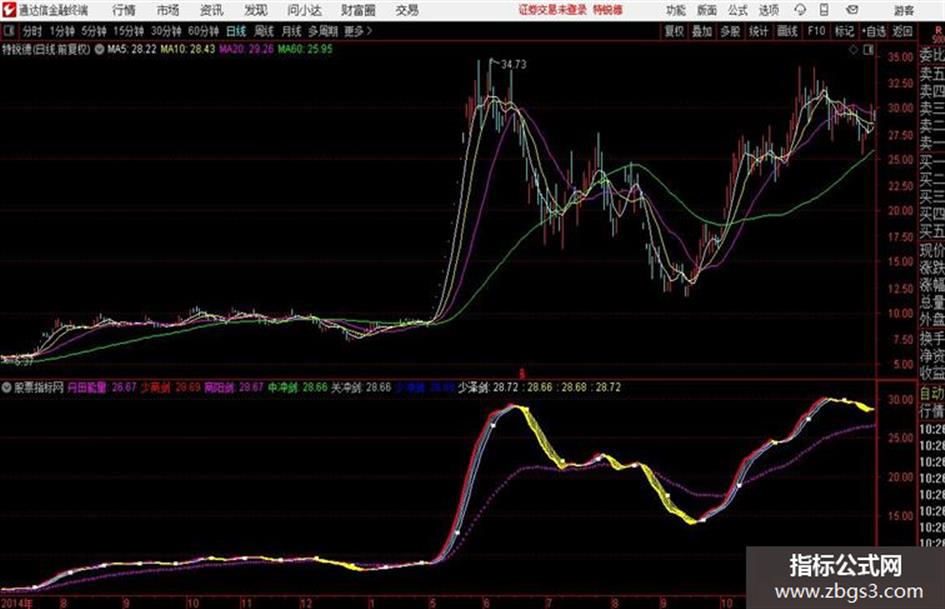945x609 pixels.
Task: Click the 画线 drawing tool button
Action: (x=787, y=31)
